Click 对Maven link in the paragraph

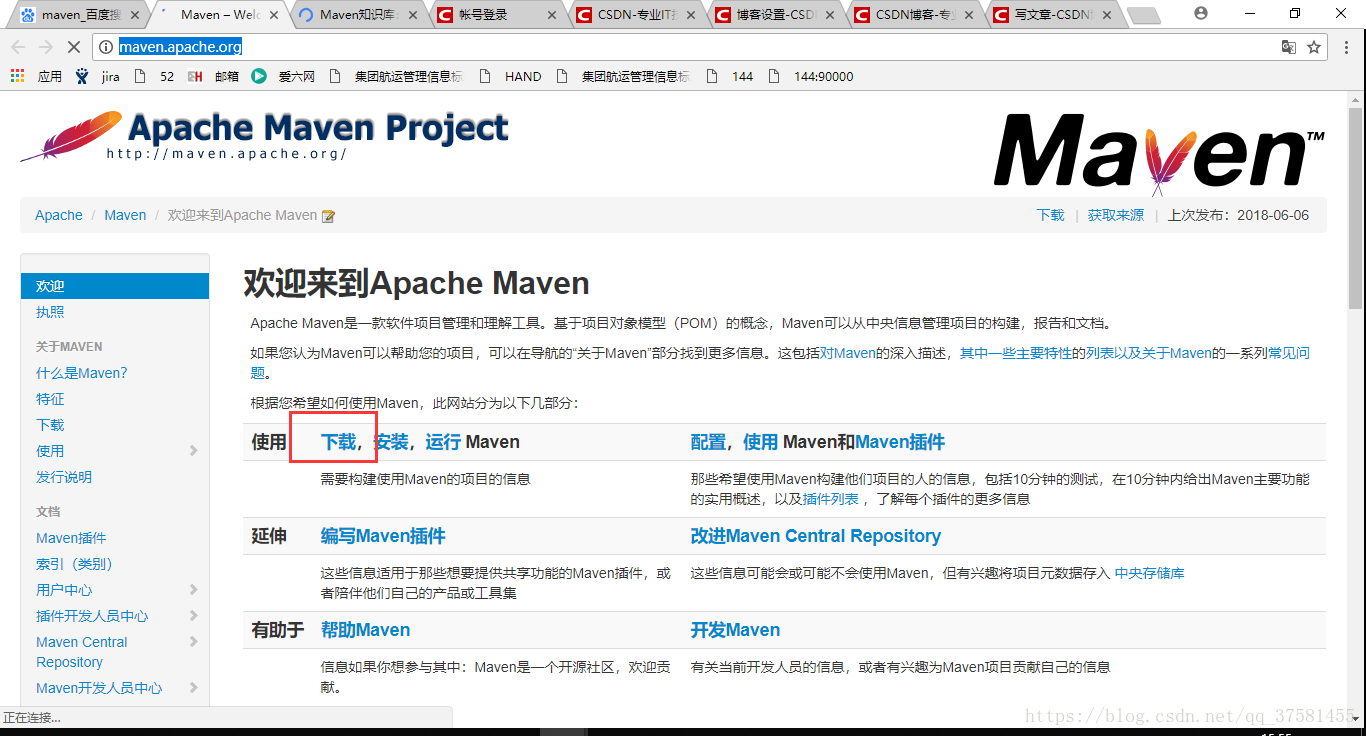tap(847, 353)
